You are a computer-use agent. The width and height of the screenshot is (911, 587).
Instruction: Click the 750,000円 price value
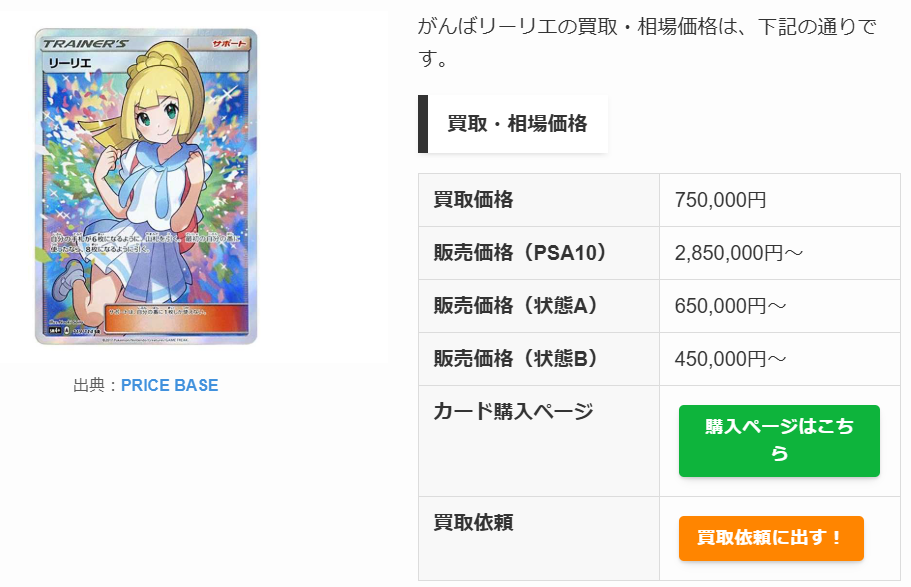(720, 200)
